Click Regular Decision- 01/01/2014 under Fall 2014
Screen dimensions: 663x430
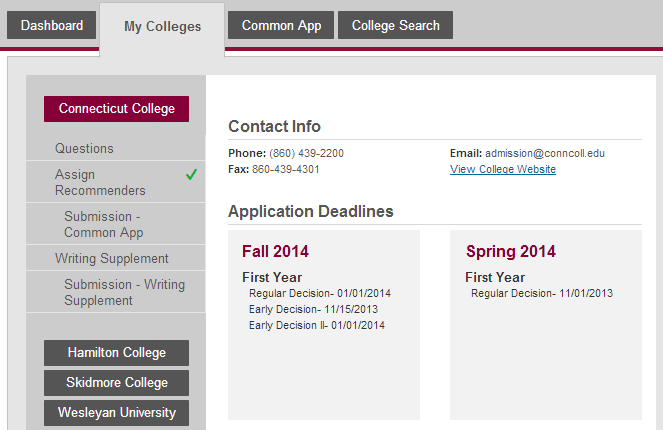[x=320, y=293]
